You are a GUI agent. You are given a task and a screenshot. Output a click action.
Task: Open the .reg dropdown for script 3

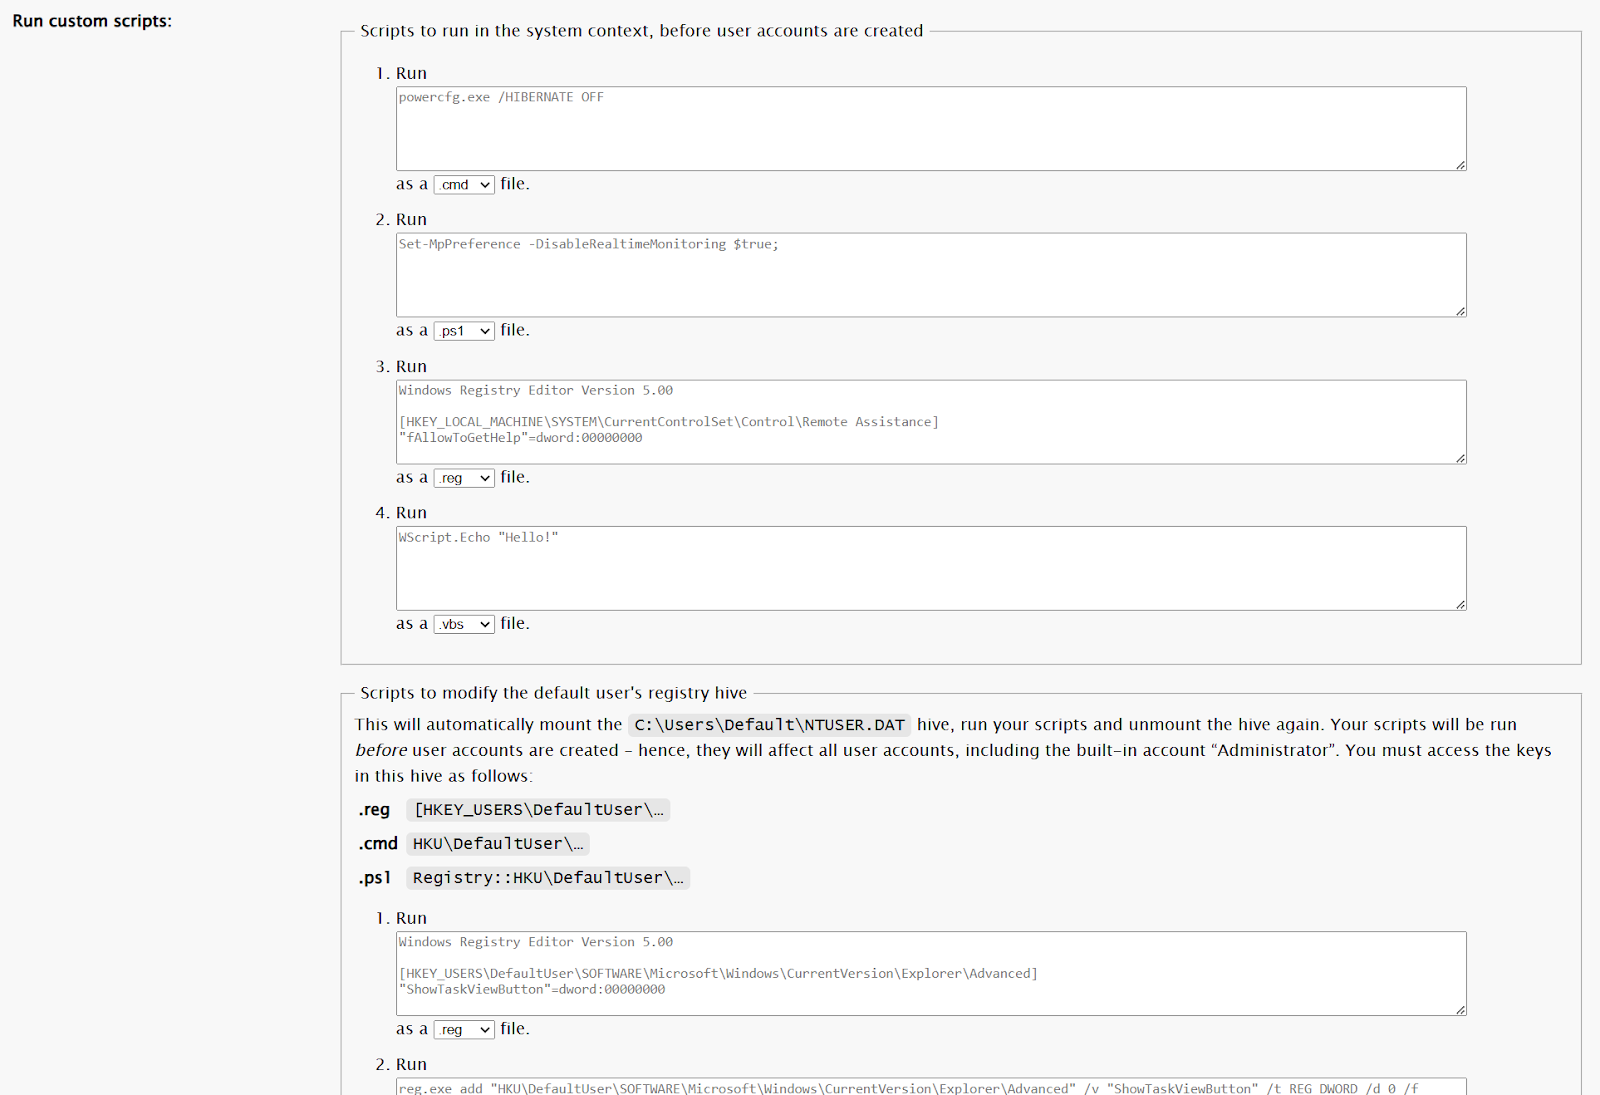[463, 477]
